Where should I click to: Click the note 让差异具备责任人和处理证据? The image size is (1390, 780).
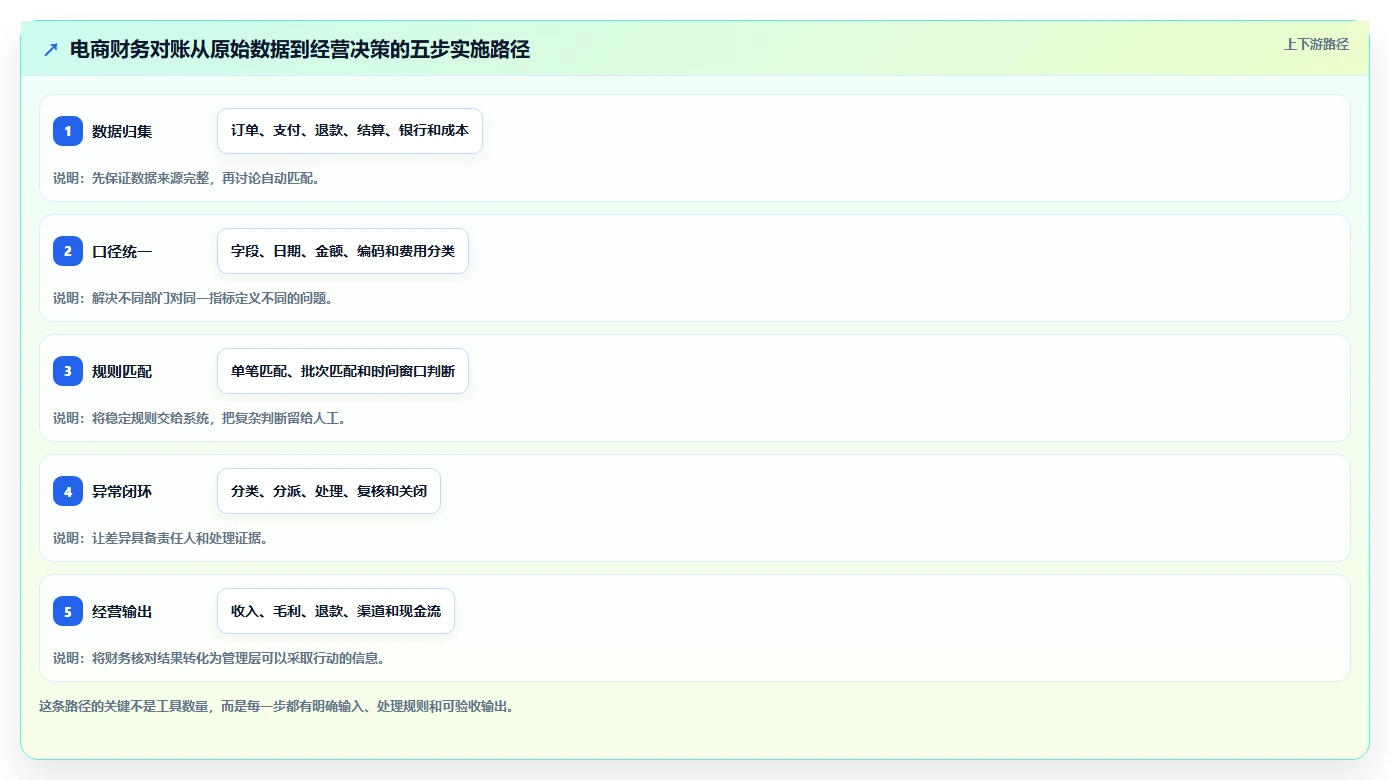(x=180, y=538)
